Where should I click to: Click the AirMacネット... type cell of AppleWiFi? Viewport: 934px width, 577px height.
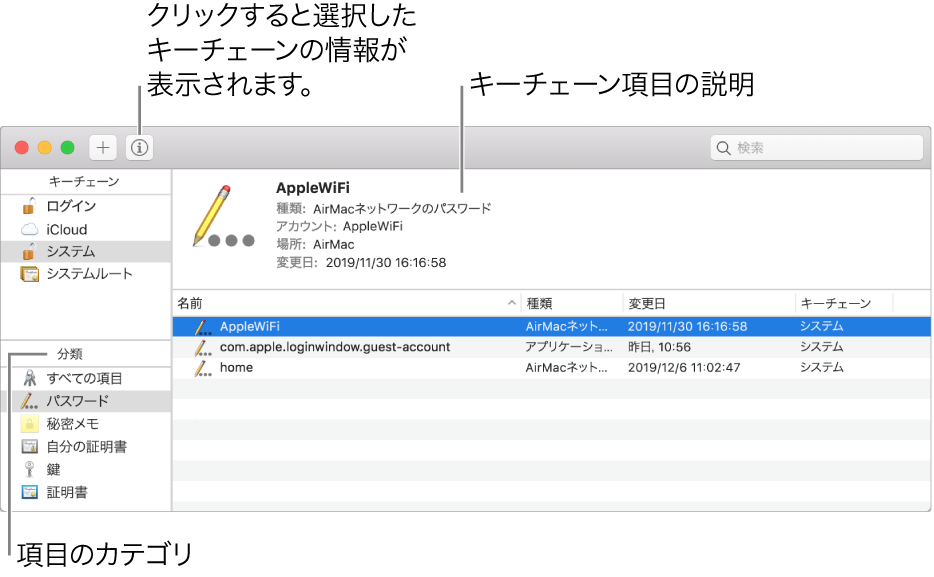click(x=566, y=326)
